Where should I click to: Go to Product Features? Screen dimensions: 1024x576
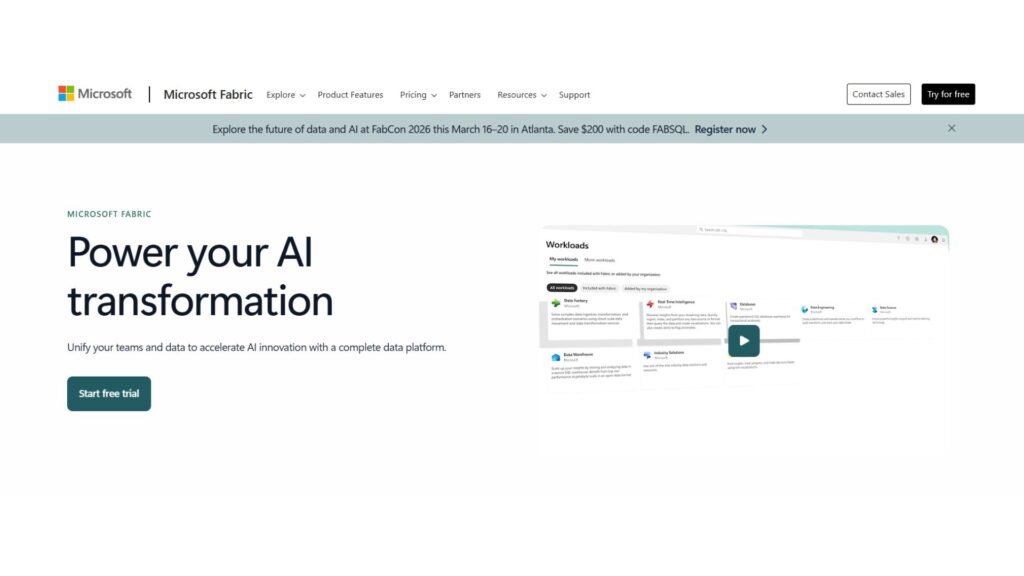pyautogui.click(x=350, y=95)
